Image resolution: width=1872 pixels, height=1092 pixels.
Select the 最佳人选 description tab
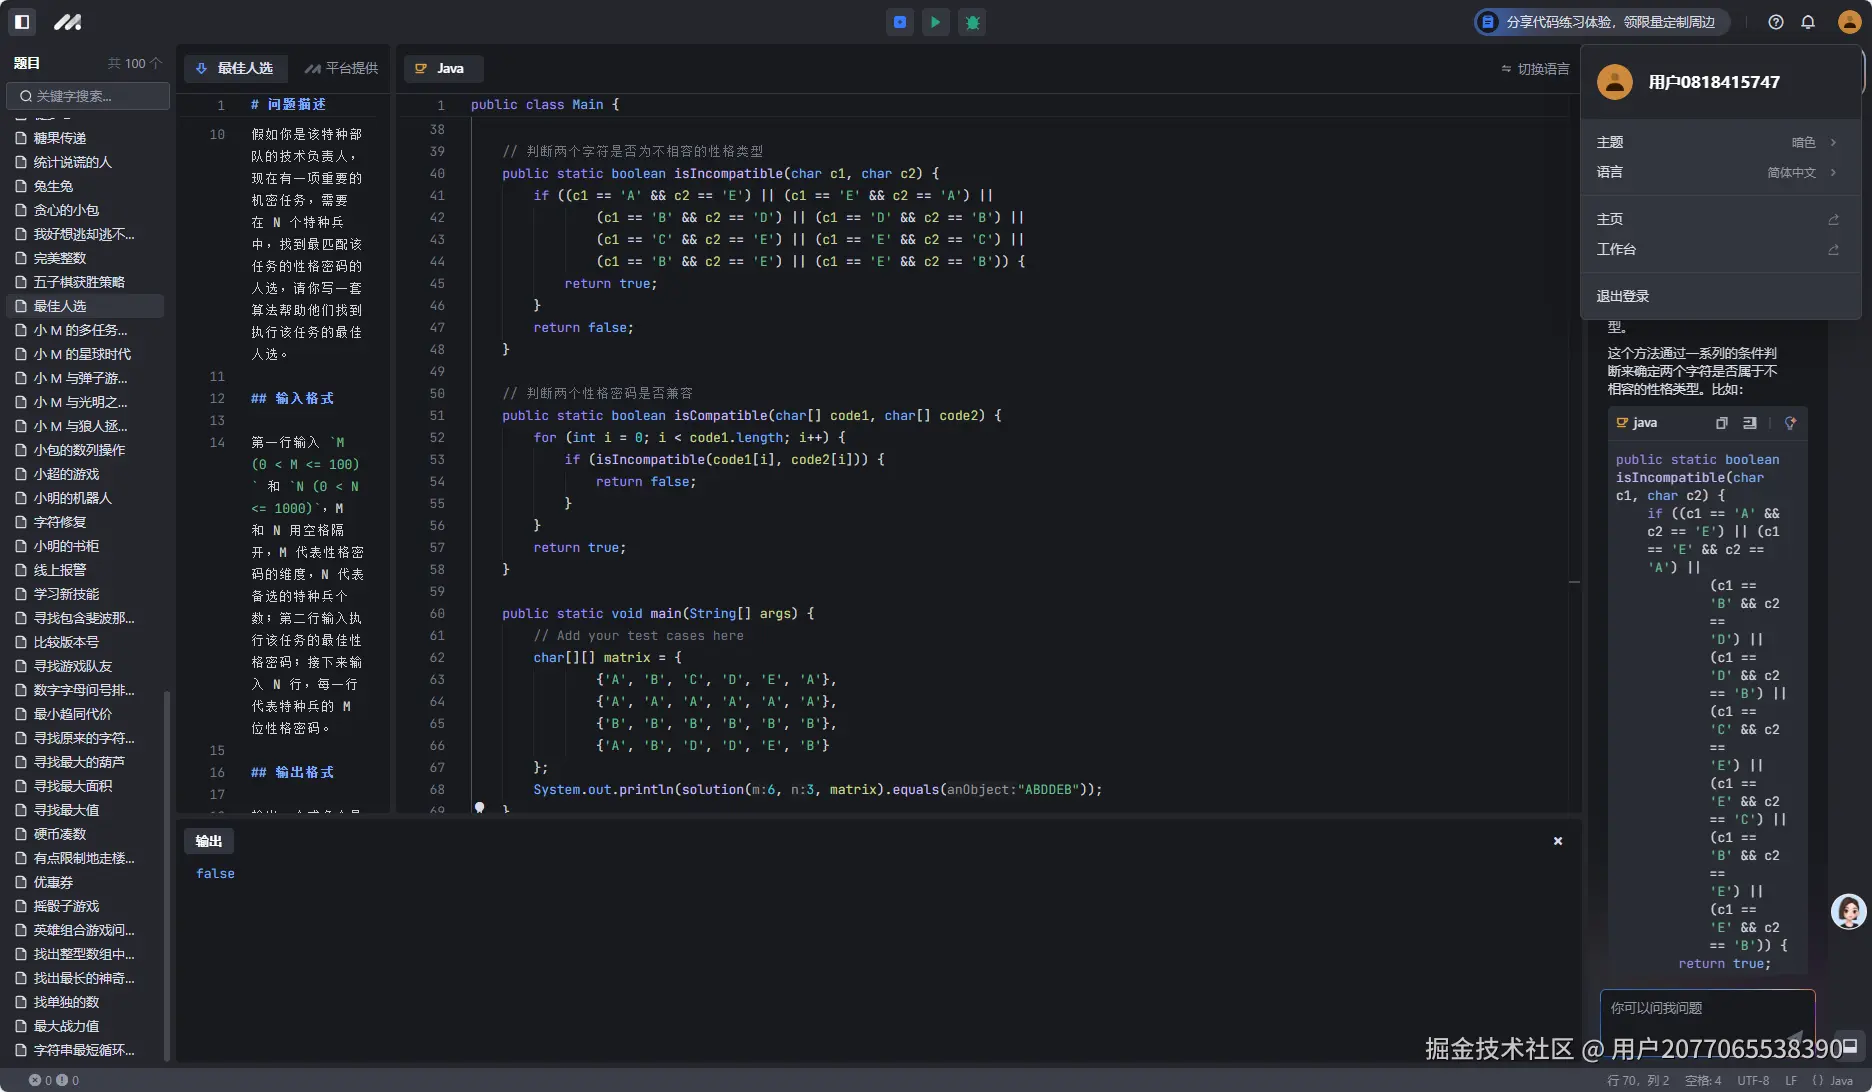coord(236,68)
